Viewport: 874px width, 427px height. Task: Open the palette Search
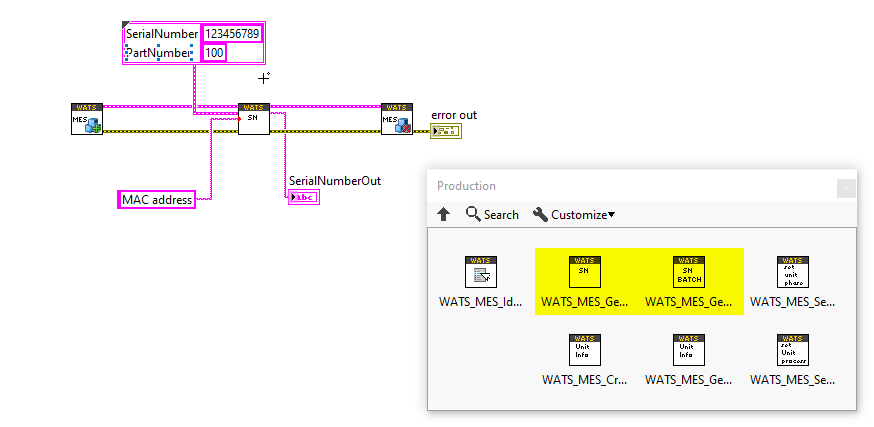click(x=492, y=215)
